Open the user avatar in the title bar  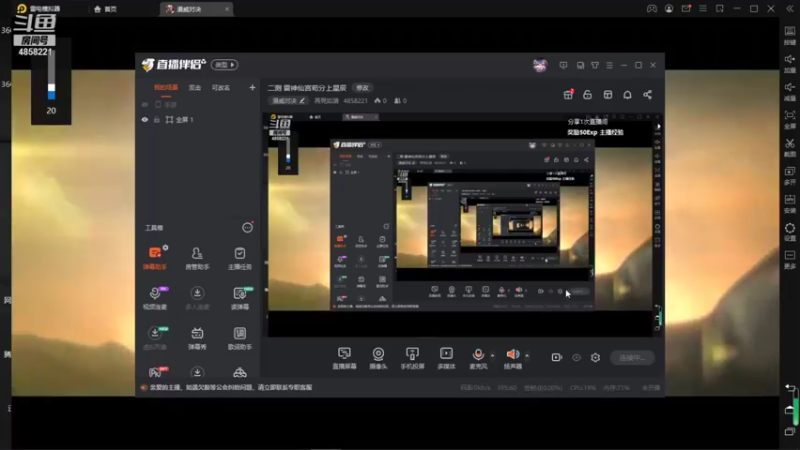[540, 65]
